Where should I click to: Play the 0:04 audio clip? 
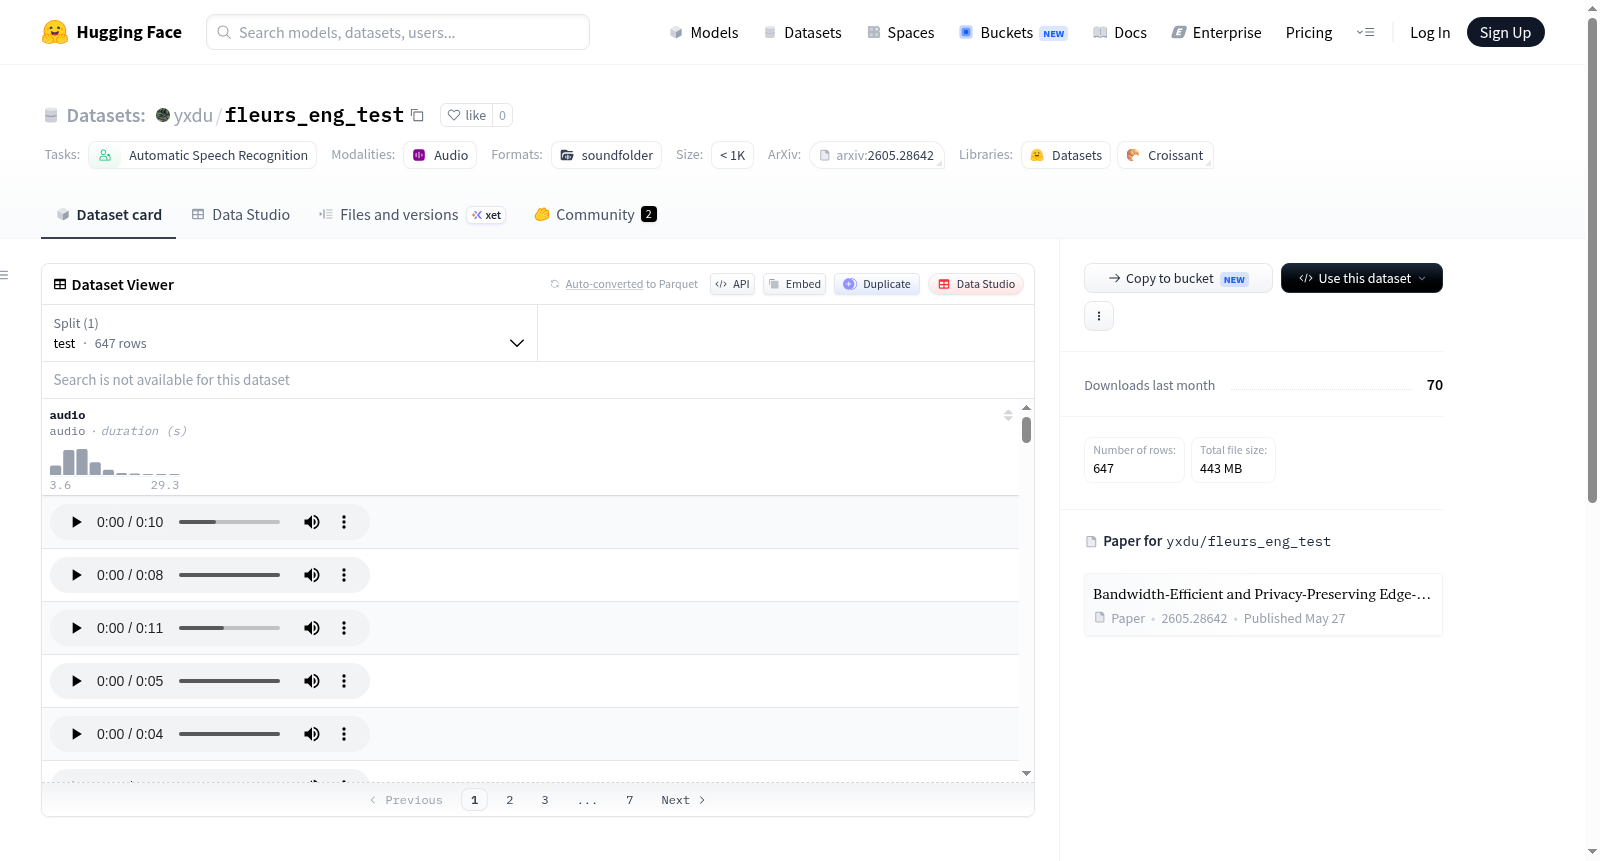pyautogui.click(x=76, y=734)
